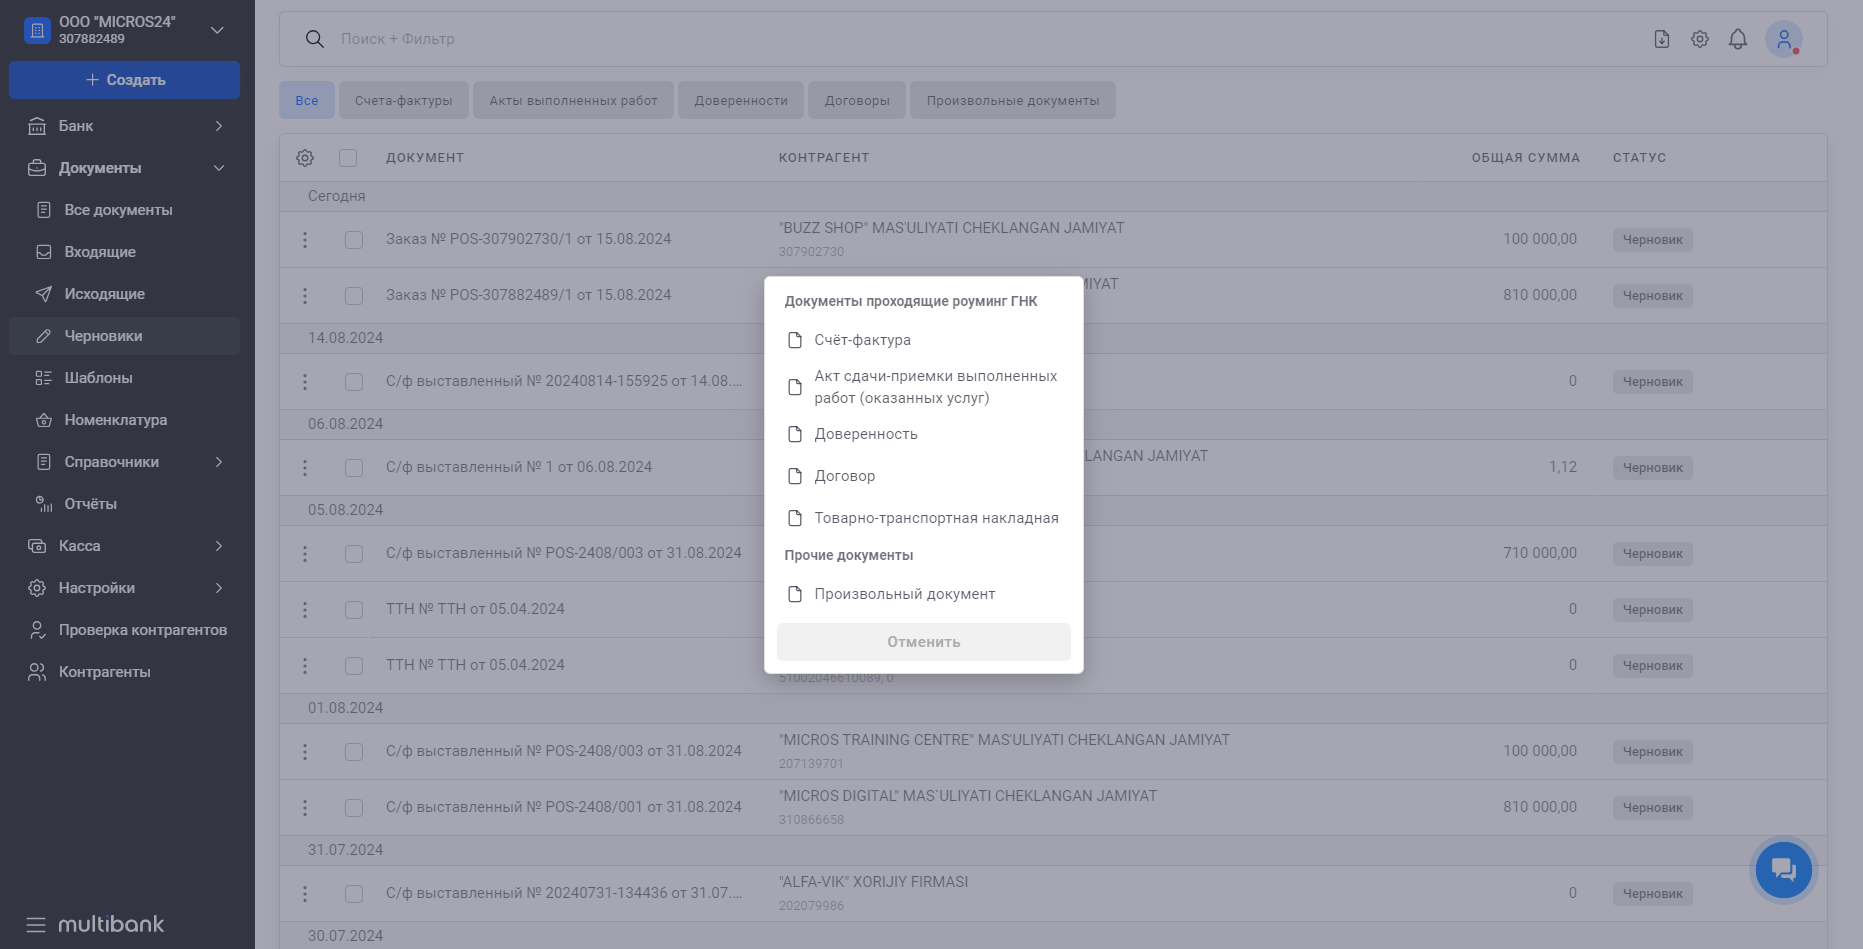Click the table column settings gear icon
The width and height of the screenshot is (1863, 949).
click(x=305, y=158)
